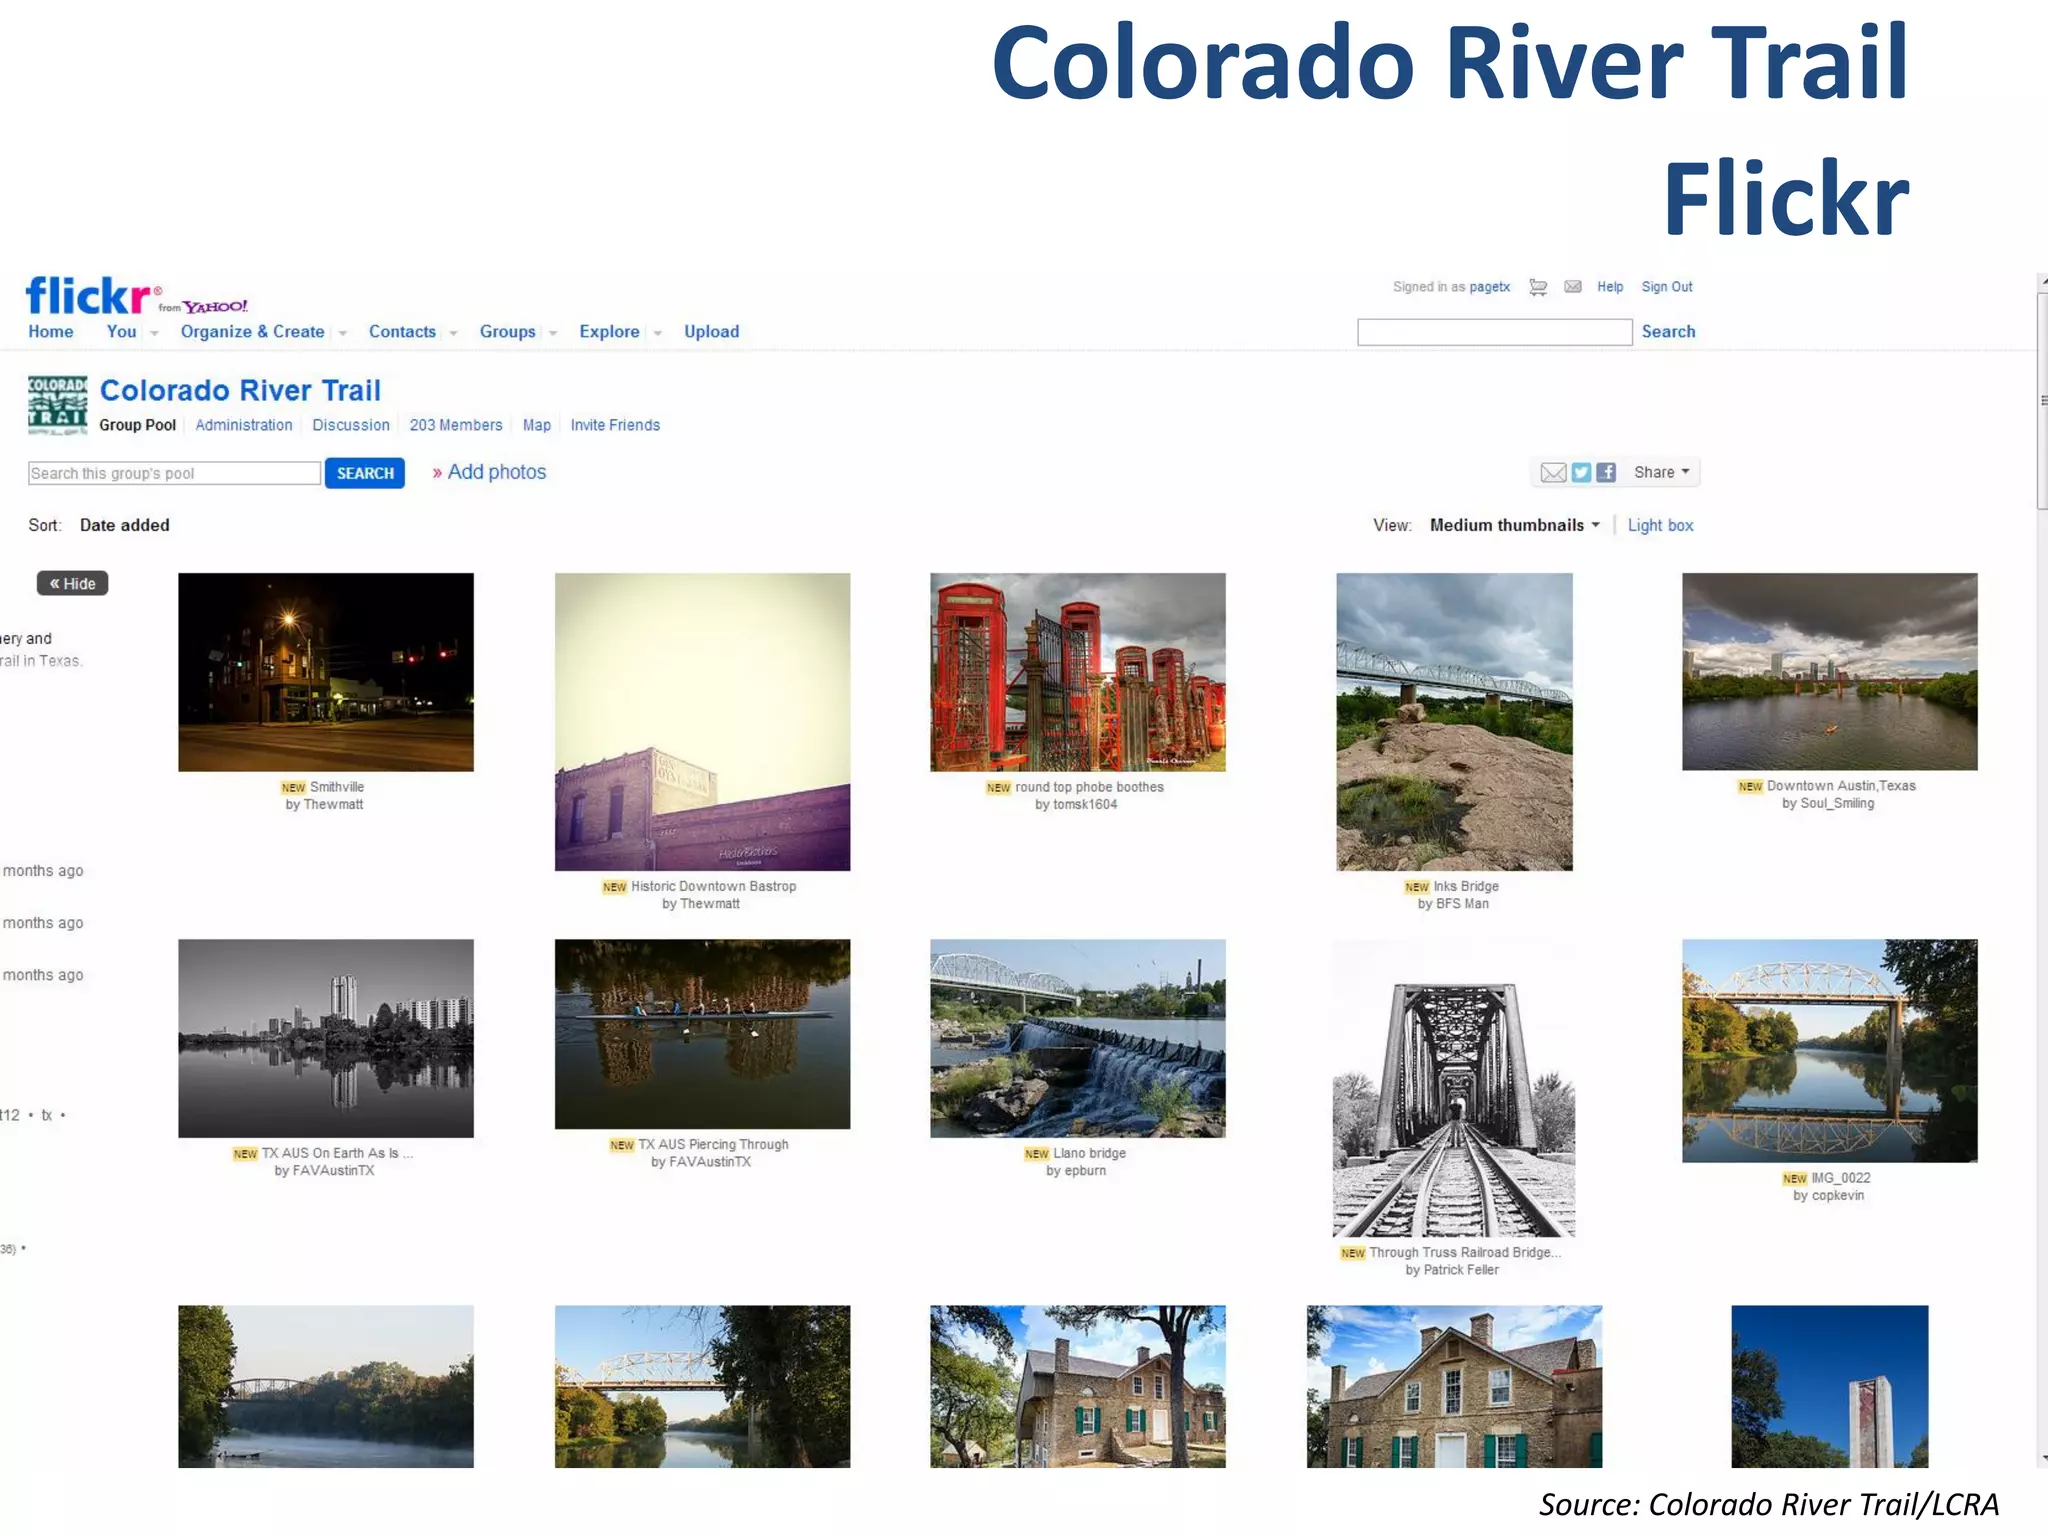This screenshot has height=1536, width=2048.
Task: Focus the Search this group's pool field
Action: [174, 473]
